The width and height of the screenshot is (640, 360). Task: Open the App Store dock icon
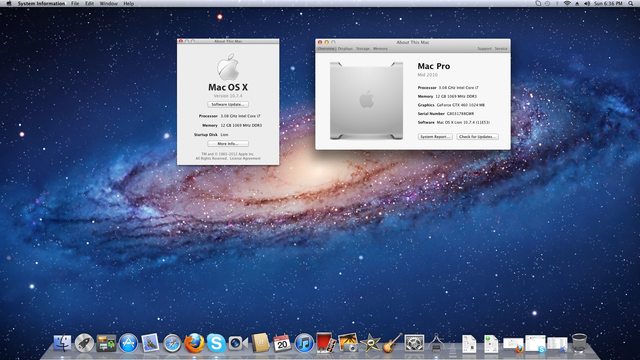128,343
